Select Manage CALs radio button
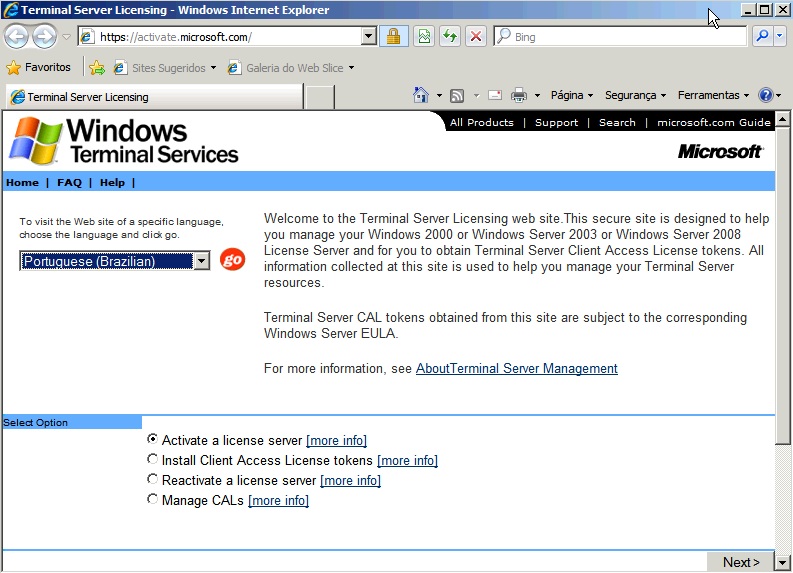Screen dimensions: 793x573 pos(152,499)
